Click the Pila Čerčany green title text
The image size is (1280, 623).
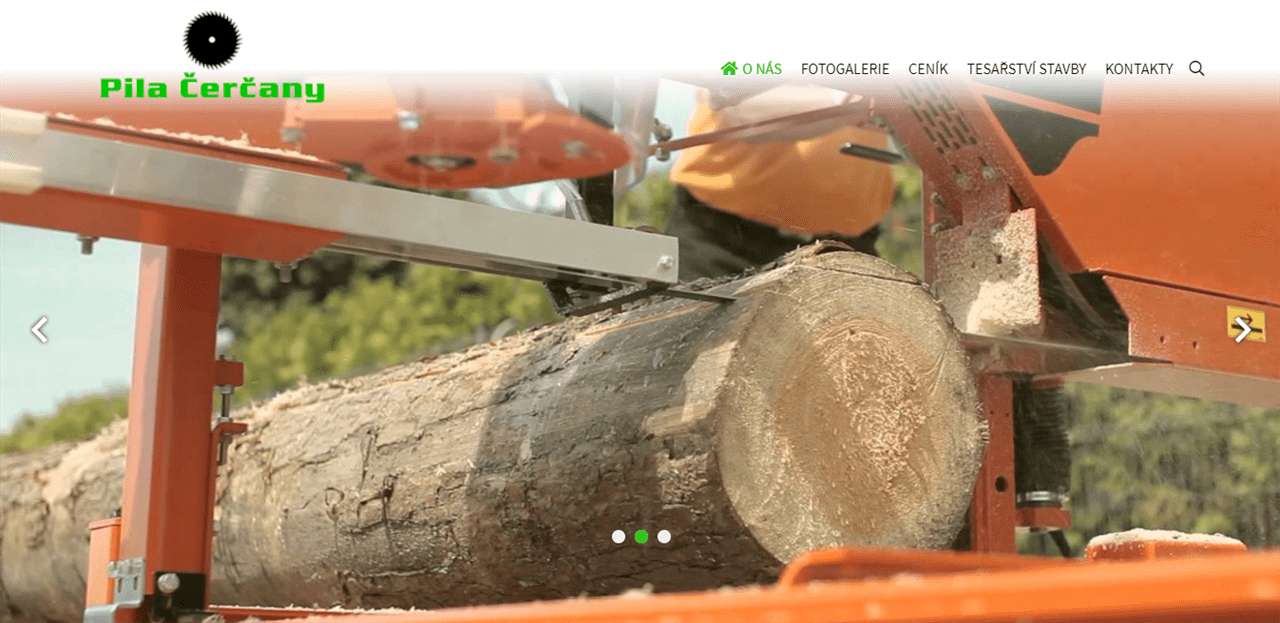[212, 88]
